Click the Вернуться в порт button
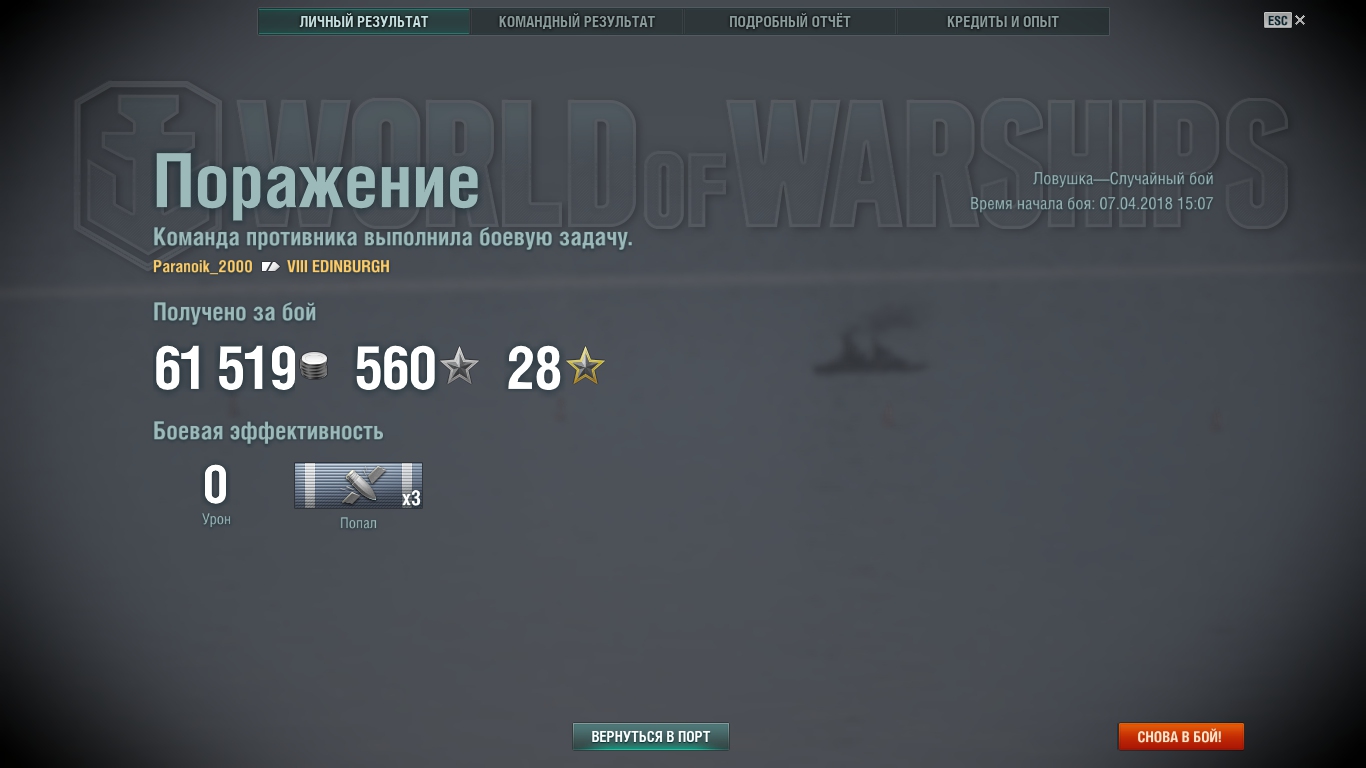Screen dimensions: 1366x768 651,737
